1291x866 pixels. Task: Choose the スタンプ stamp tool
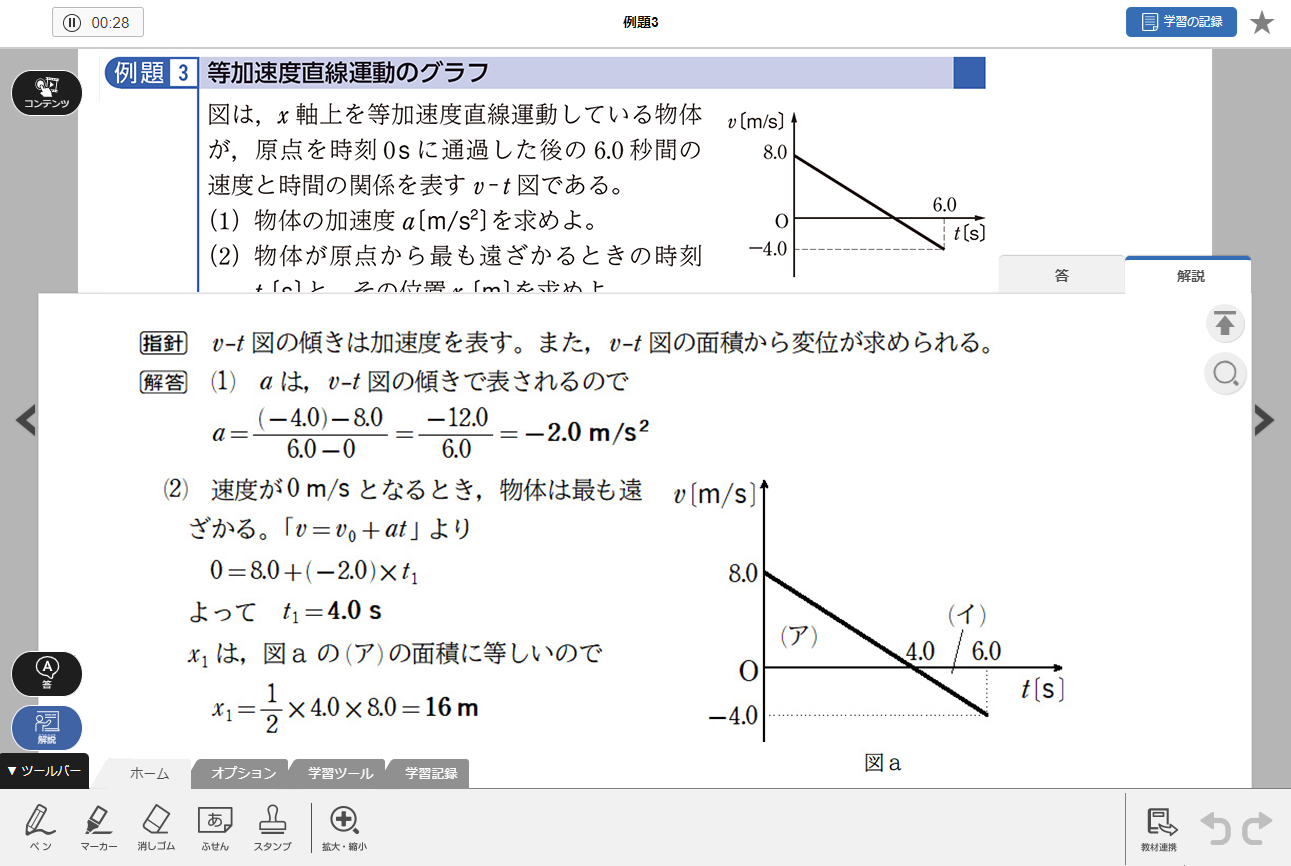click(x=271, y=828)
